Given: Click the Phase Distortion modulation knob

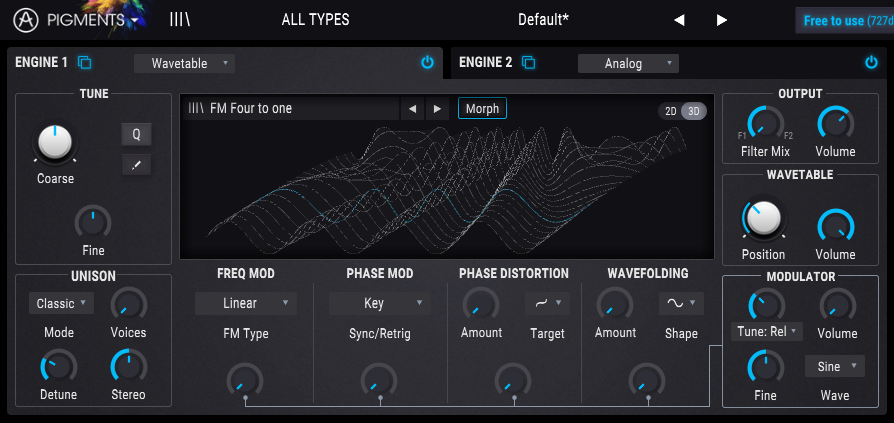Looking at the screenshot, I should tap(513, 381).
